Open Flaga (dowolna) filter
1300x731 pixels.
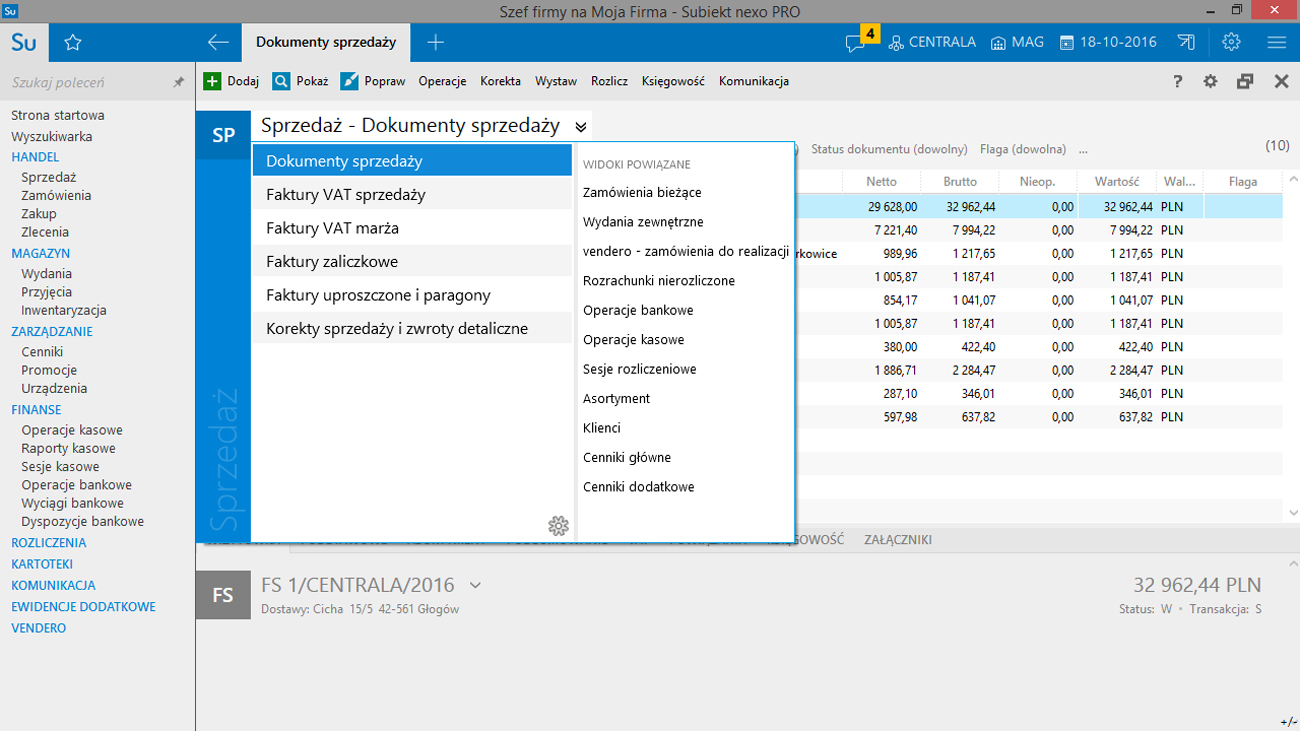click(1023, 149)
